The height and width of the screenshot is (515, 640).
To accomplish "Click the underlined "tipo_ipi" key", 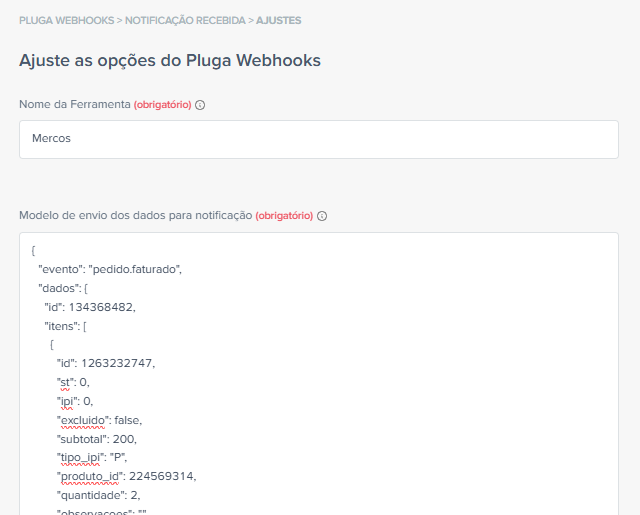I will 80,457.
